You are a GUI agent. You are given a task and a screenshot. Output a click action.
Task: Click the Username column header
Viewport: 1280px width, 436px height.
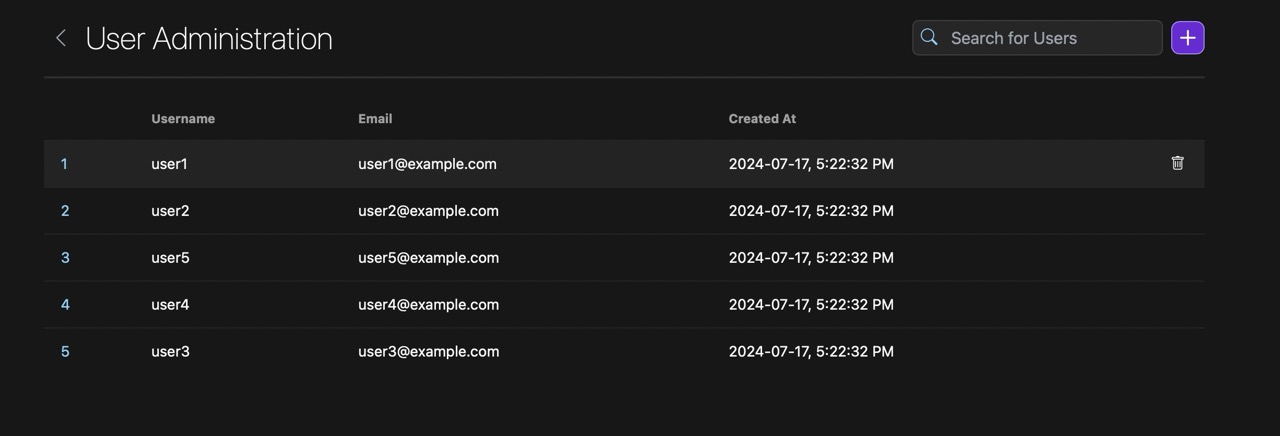pyautogui.click(x=183, y=118)
